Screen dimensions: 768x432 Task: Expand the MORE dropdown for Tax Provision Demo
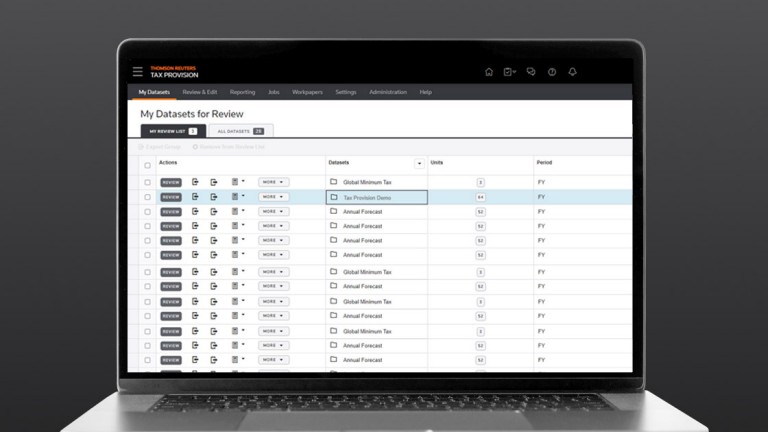(x=272, y=197)
